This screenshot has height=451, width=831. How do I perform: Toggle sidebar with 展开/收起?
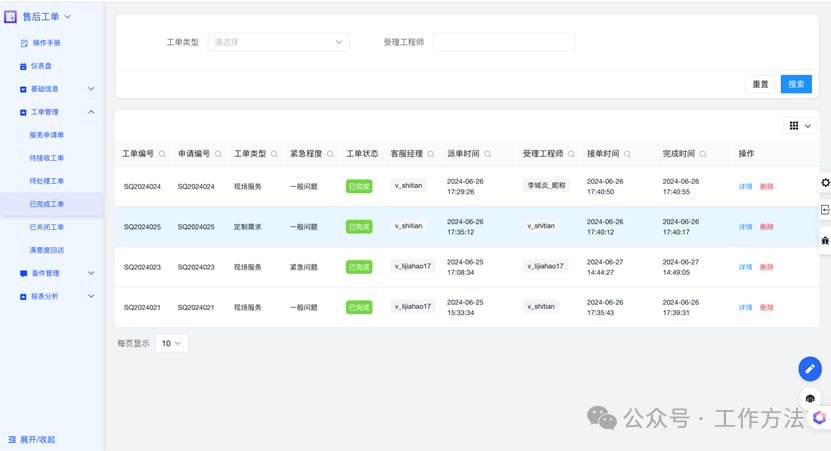coord(32,439)
